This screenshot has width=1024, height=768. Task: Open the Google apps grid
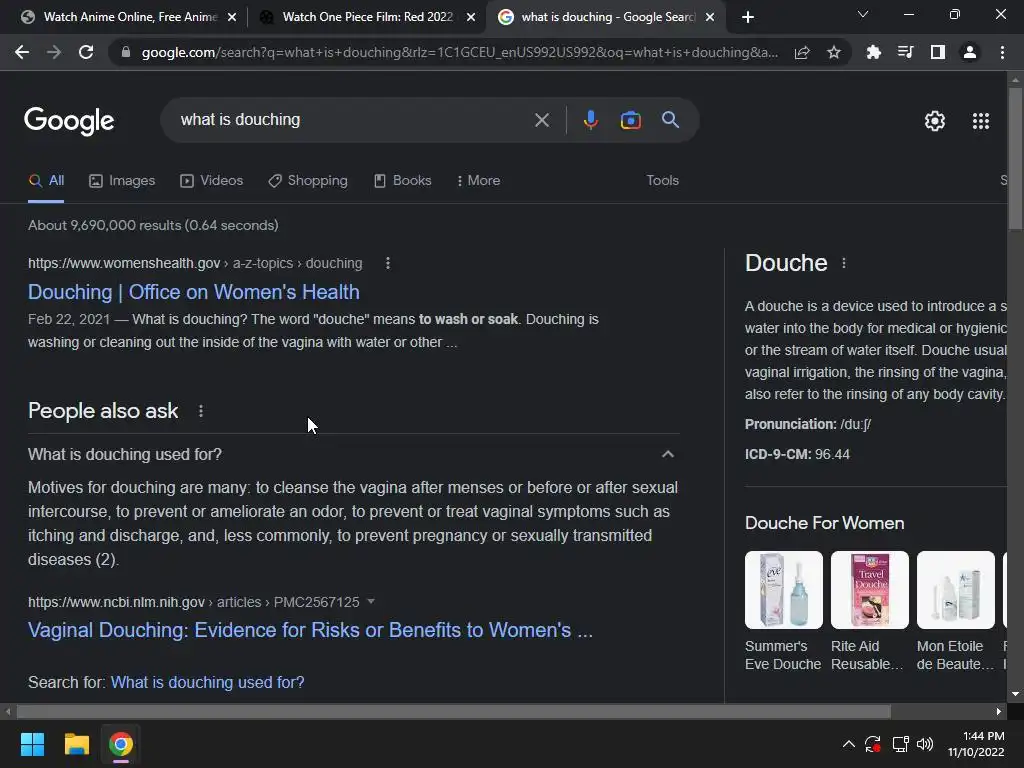coord(981,121)
